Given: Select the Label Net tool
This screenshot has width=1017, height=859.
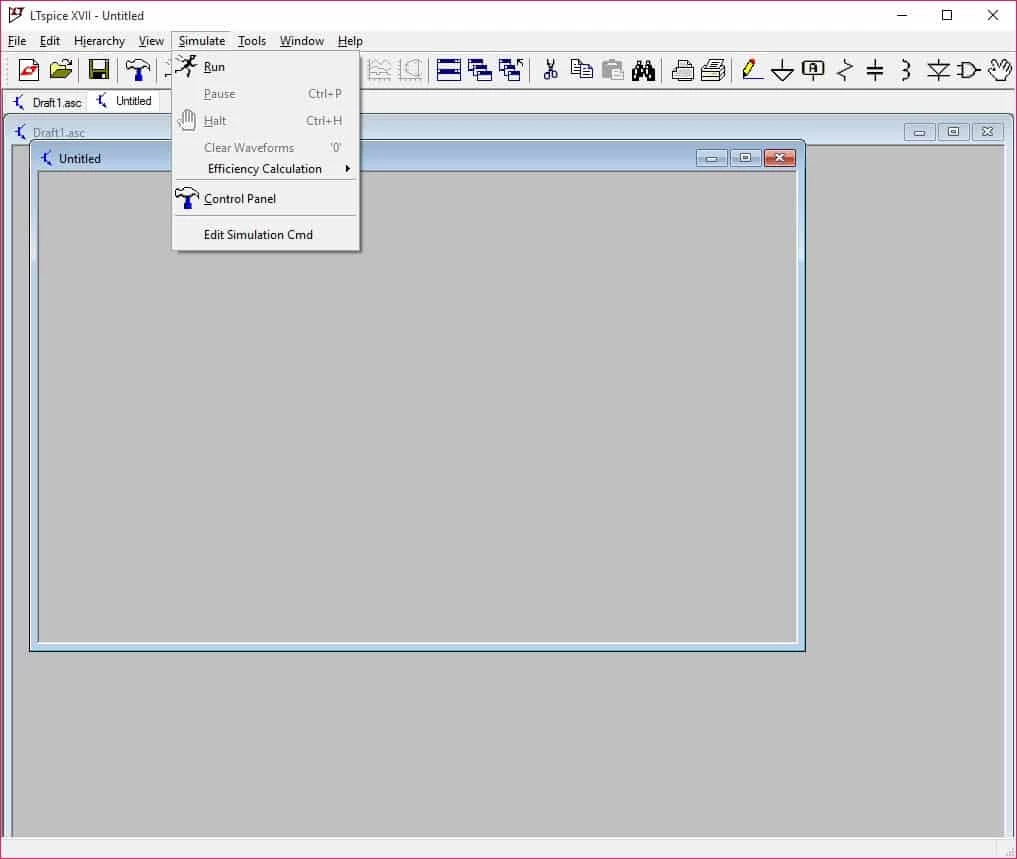Looking at the screenshot, I should click(813, 70).
